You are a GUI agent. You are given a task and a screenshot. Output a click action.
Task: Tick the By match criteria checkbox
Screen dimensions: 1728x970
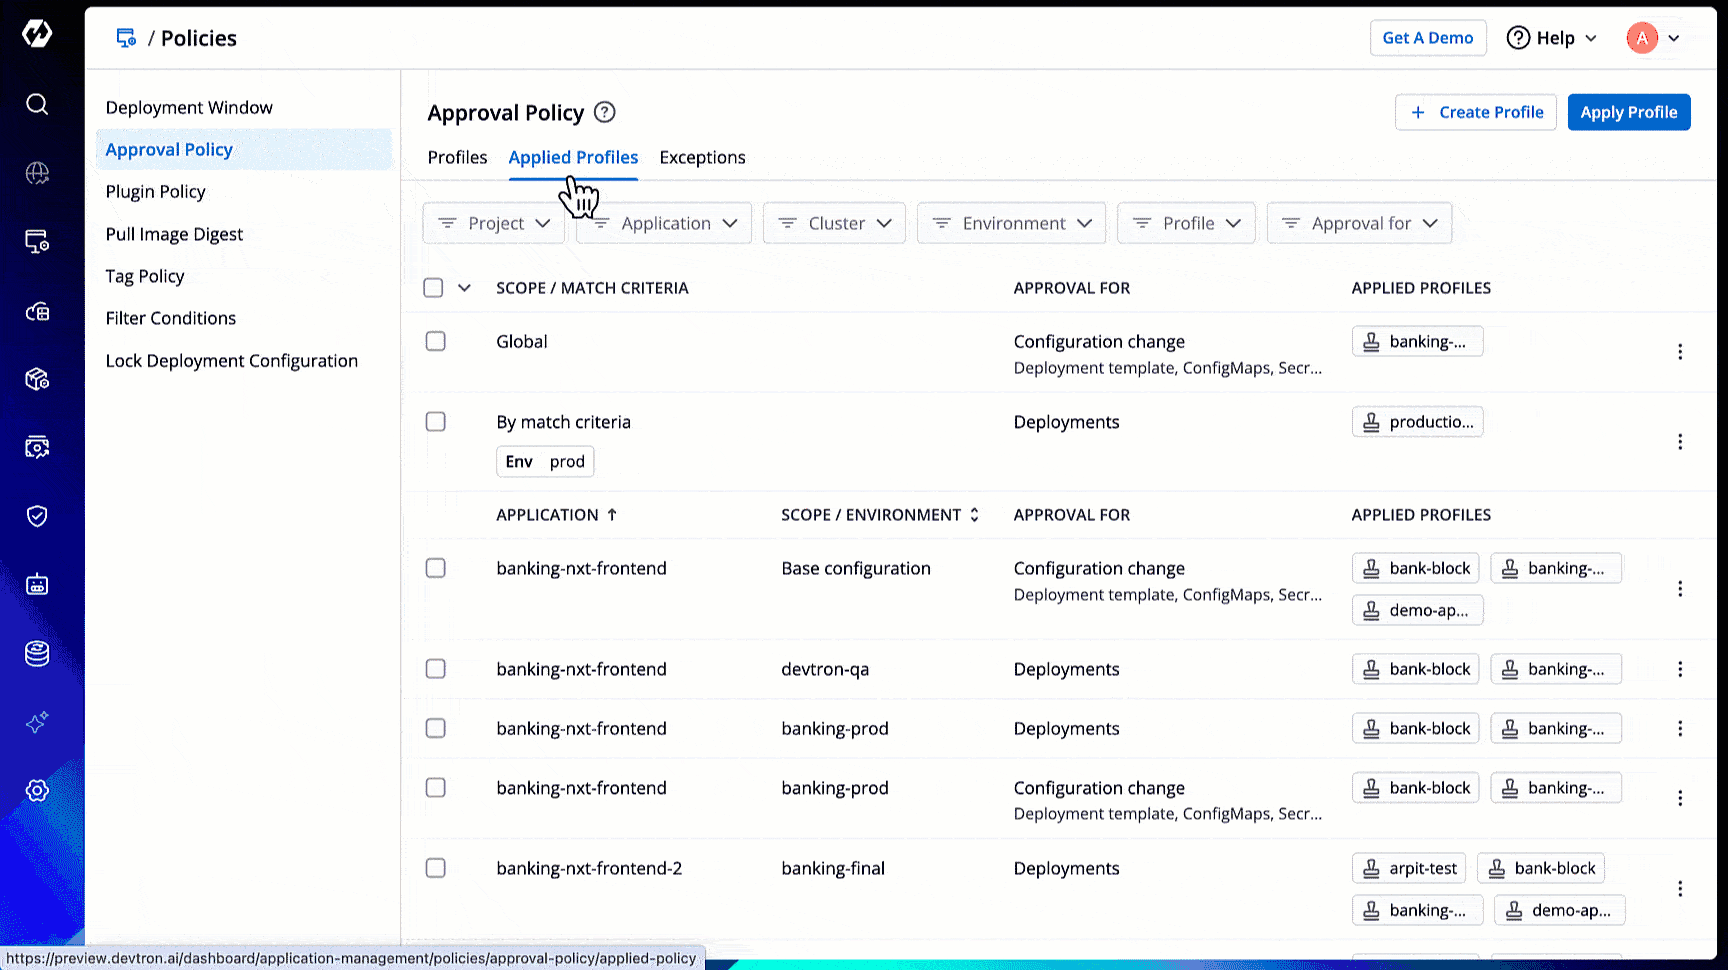point(435,422)
